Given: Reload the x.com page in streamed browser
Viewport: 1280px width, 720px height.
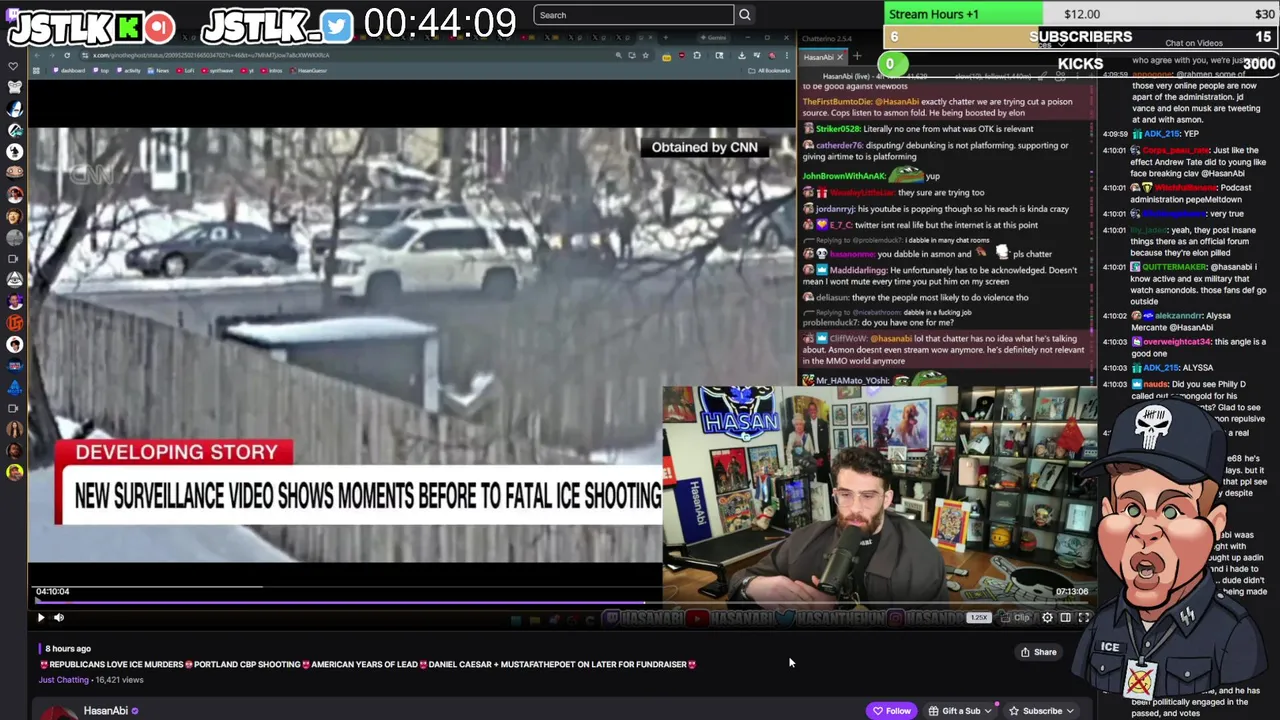Looking at the screenshot, I should [67, 55].
